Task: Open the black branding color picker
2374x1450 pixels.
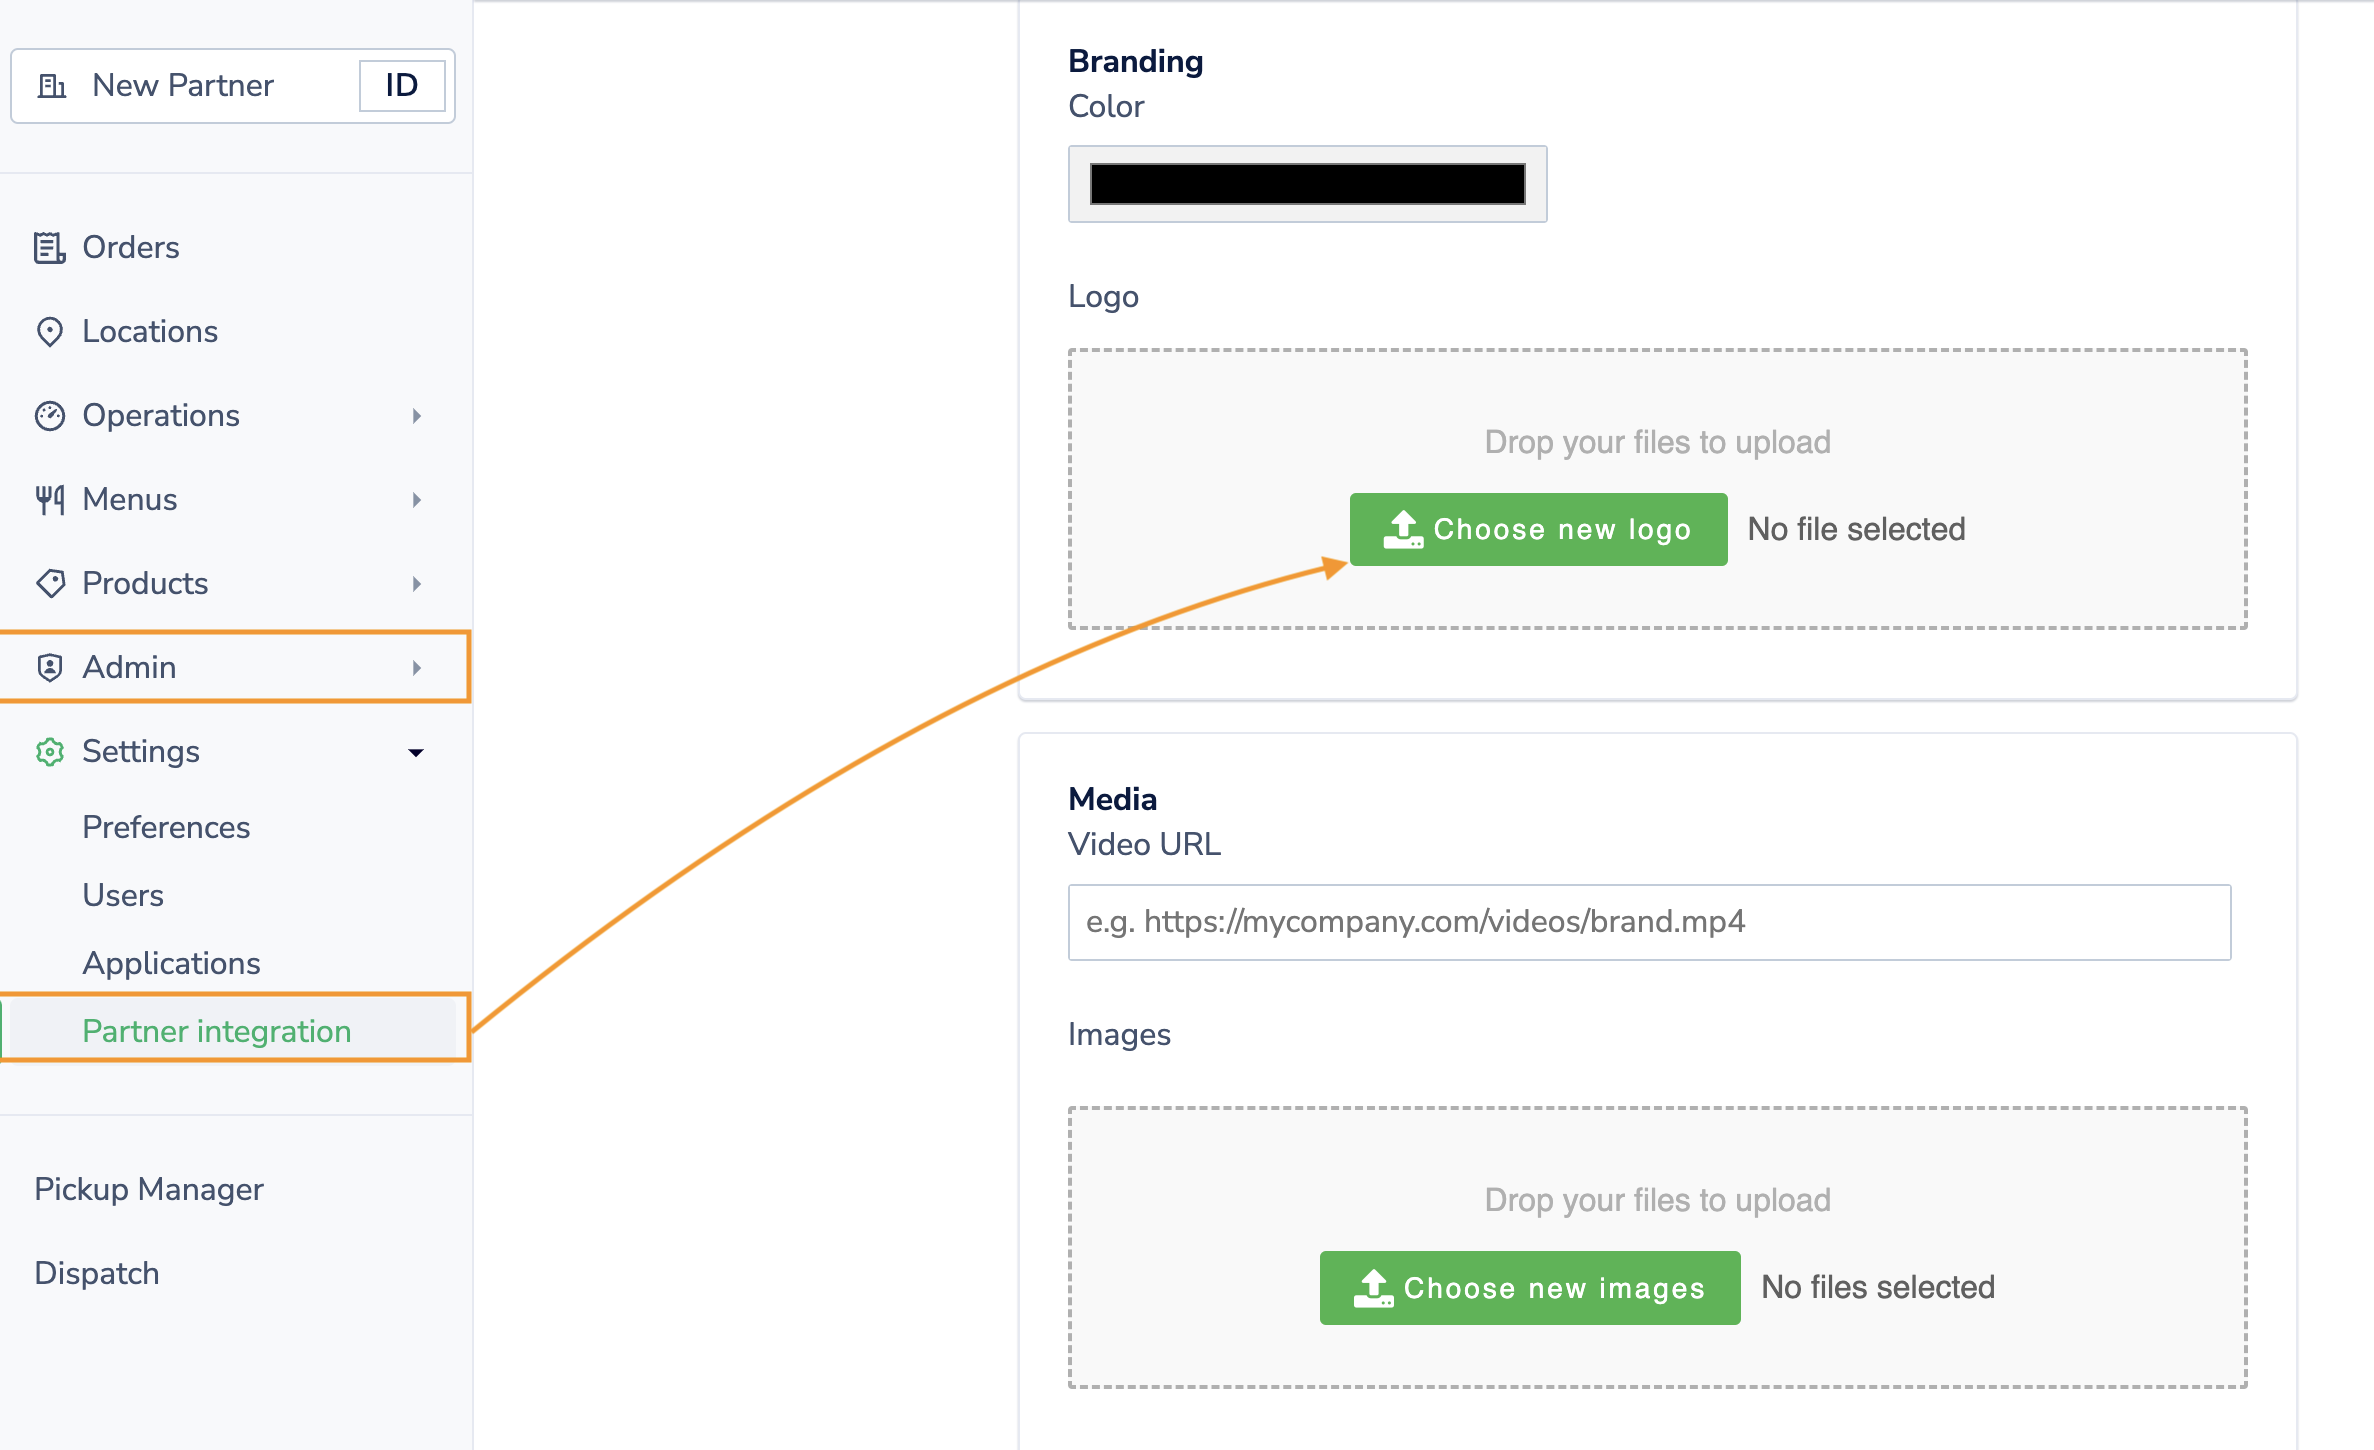Action: [x=1307, y=184]
